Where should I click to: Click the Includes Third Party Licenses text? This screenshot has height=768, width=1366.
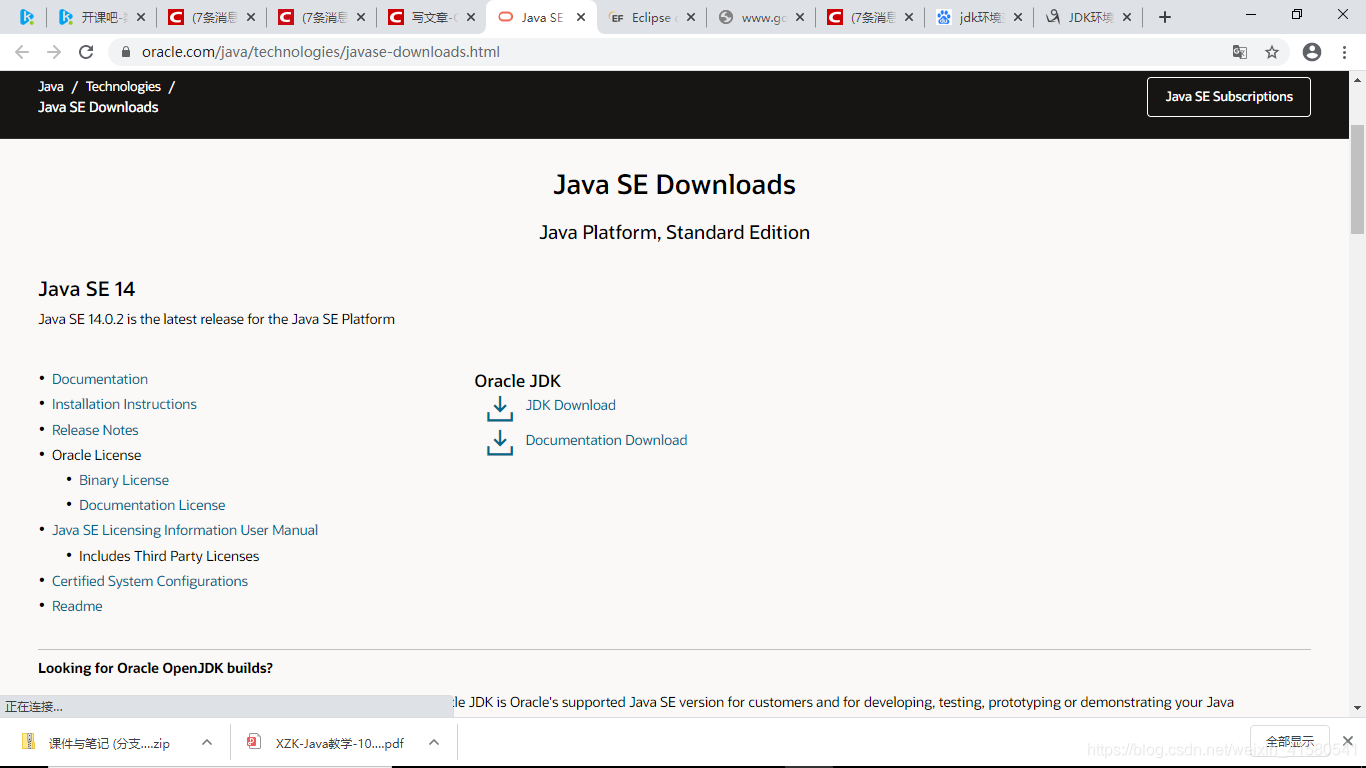(x=169, y=556)
